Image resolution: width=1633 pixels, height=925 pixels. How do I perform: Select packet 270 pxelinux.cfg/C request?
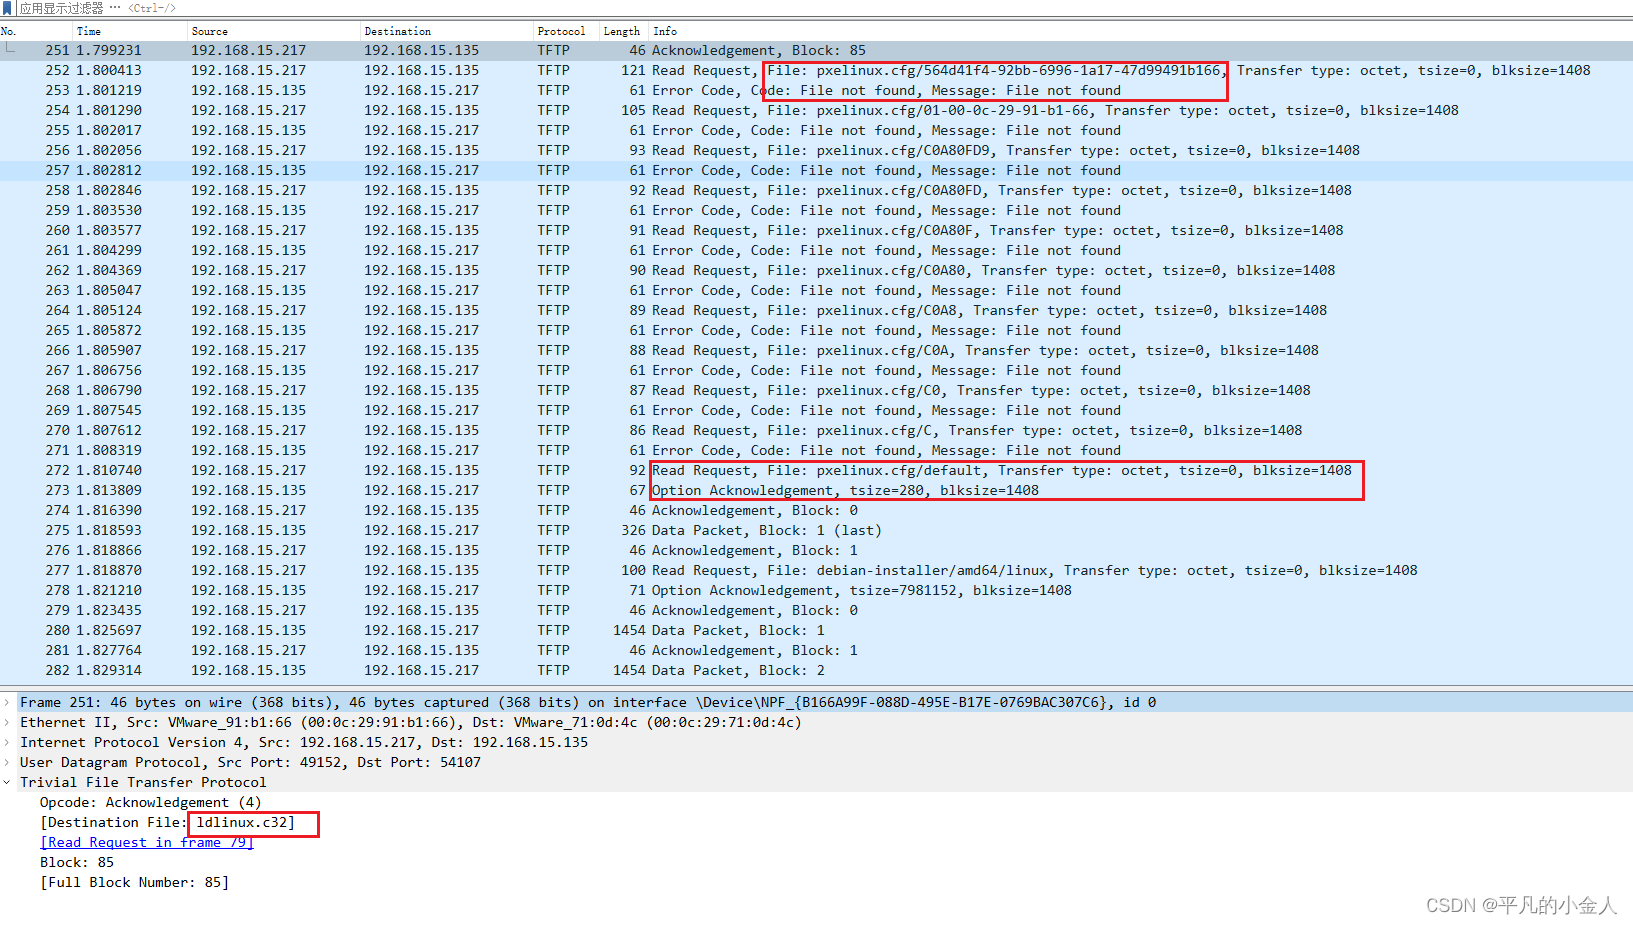(816, 430)
